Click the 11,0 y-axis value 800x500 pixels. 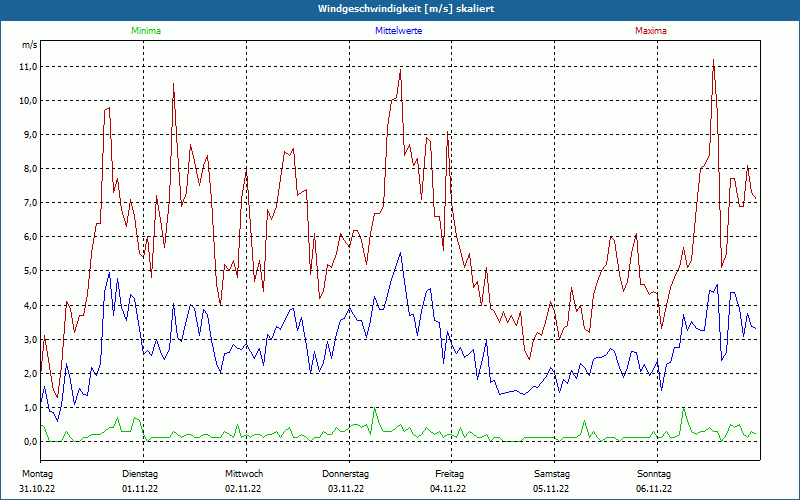pyautogui.click(x=29, y=67)
